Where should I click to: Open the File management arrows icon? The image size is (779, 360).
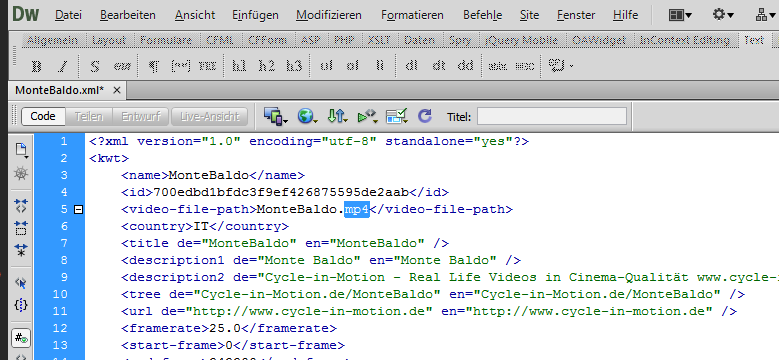337,116
